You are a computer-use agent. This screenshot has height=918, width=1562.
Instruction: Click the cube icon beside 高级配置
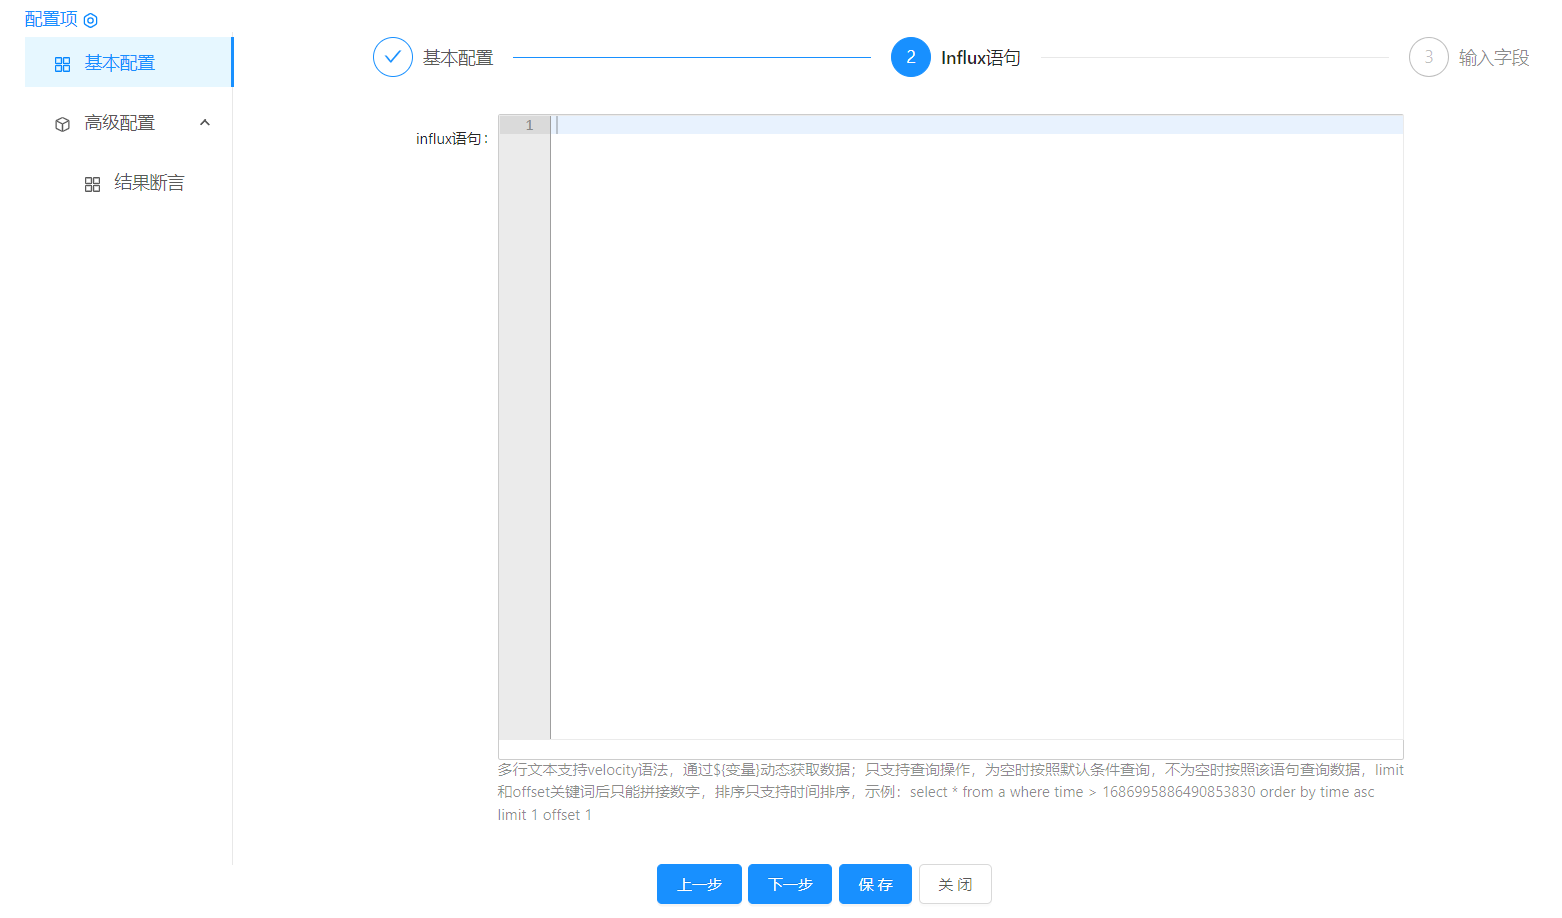[x=62, y=124]
